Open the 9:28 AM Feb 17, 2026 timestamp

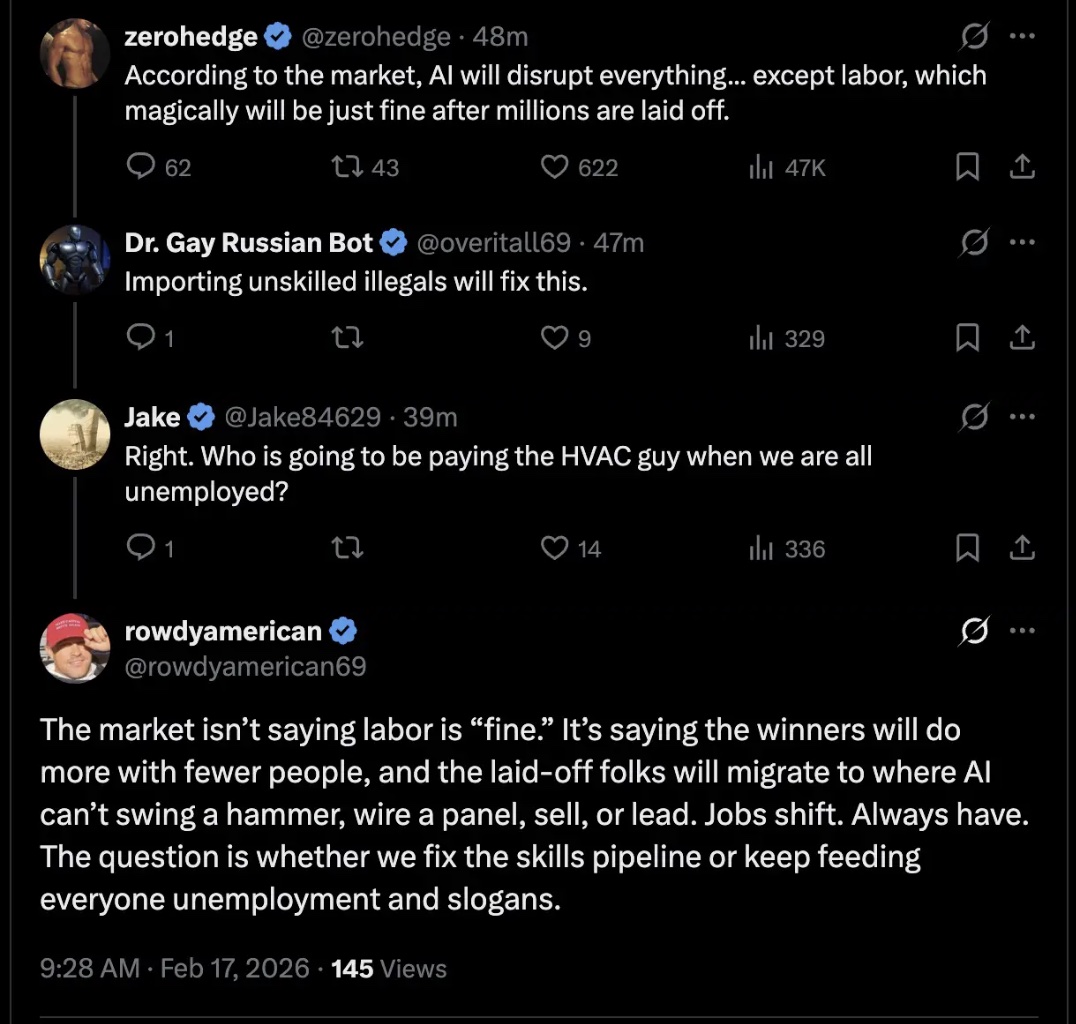click(x=176, y=969)
